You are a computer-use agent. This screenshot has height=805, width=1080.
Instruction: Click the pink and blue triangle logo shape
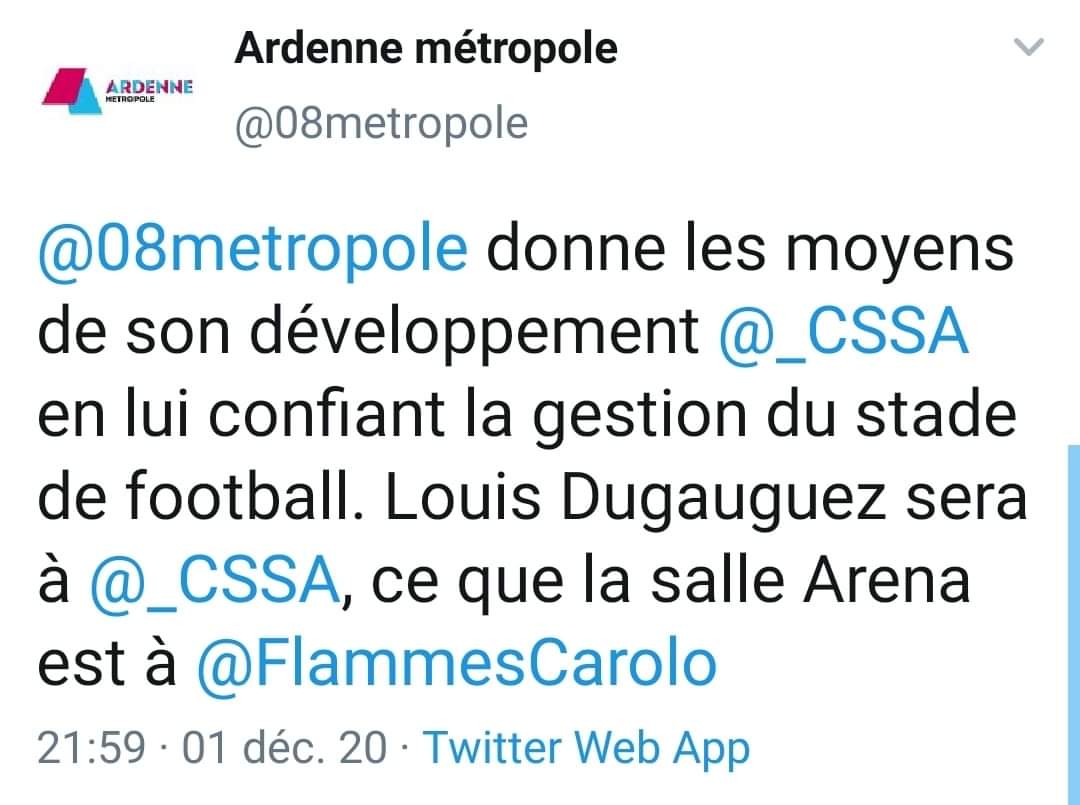click(x=70, y=90)
